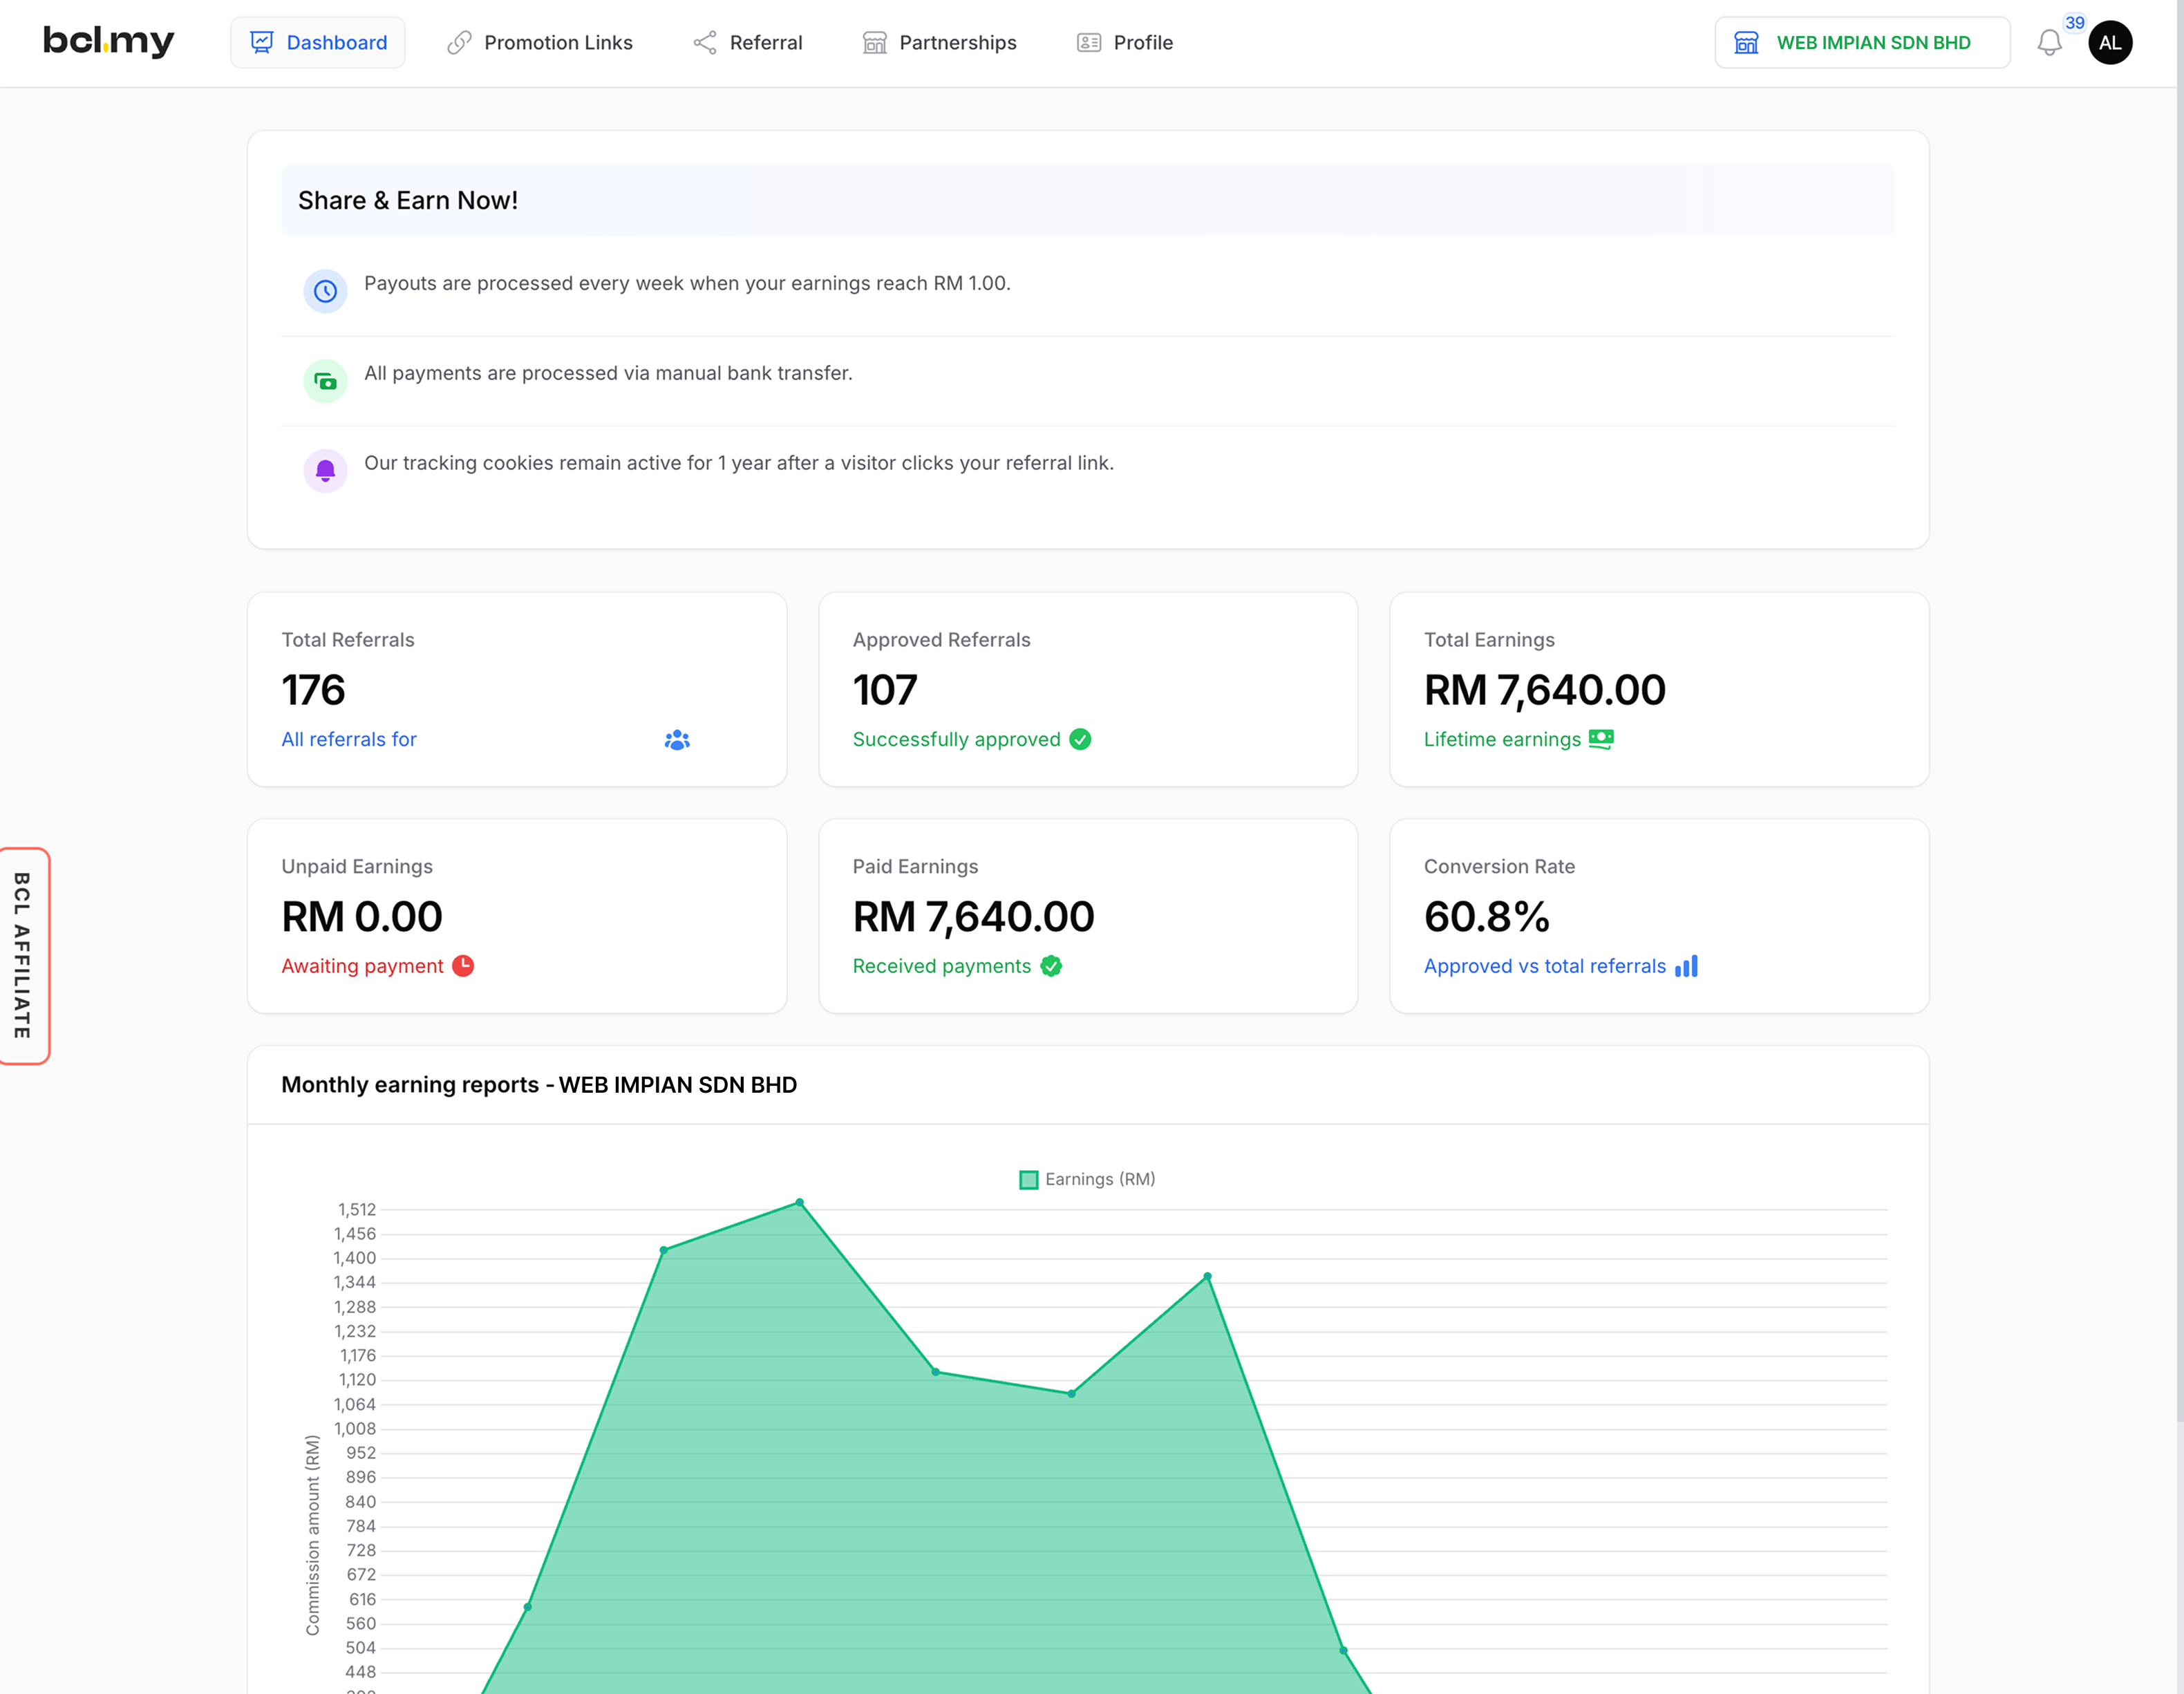
Task: Click the Paid Earnings RM 7,640.00 value
Action: click(x=974, y=916)
